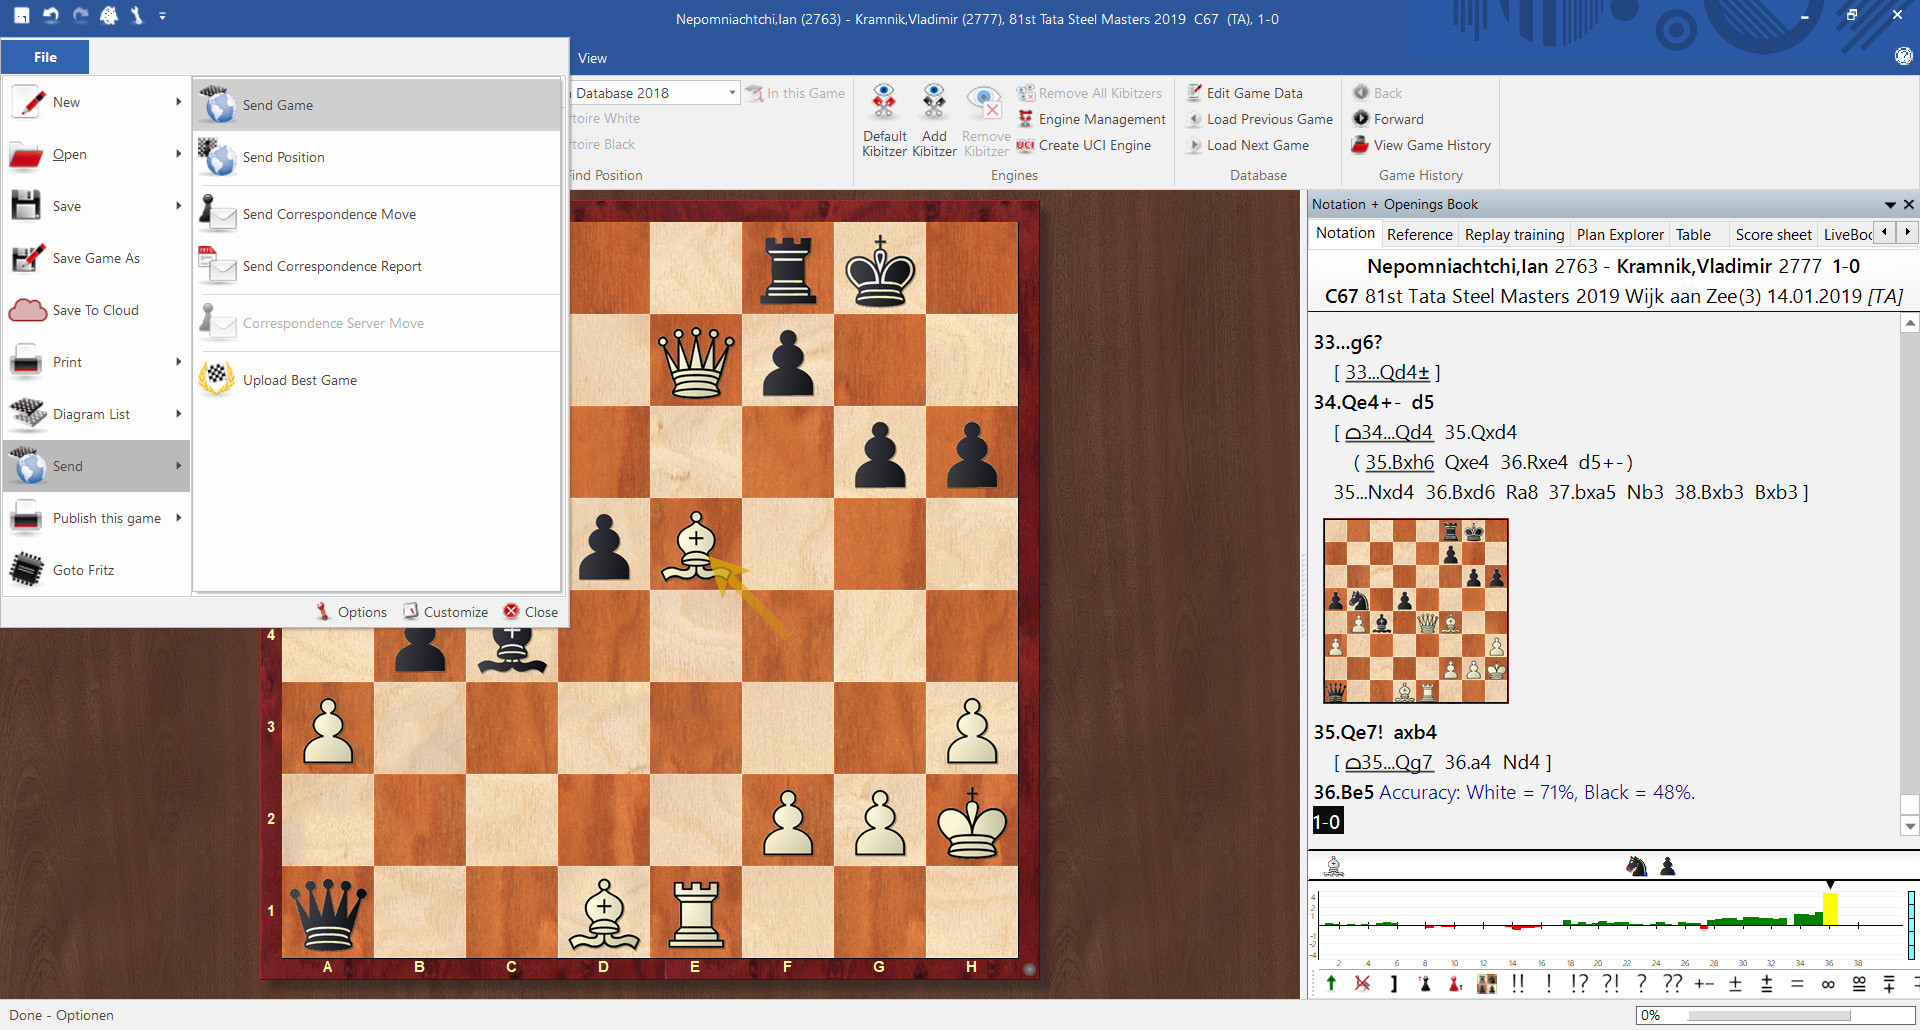Apply the unclear infinity evaluation symbol
Image resolution: width=1920 pixels, height=1030 pixels.
click(x=1828, y=983)
